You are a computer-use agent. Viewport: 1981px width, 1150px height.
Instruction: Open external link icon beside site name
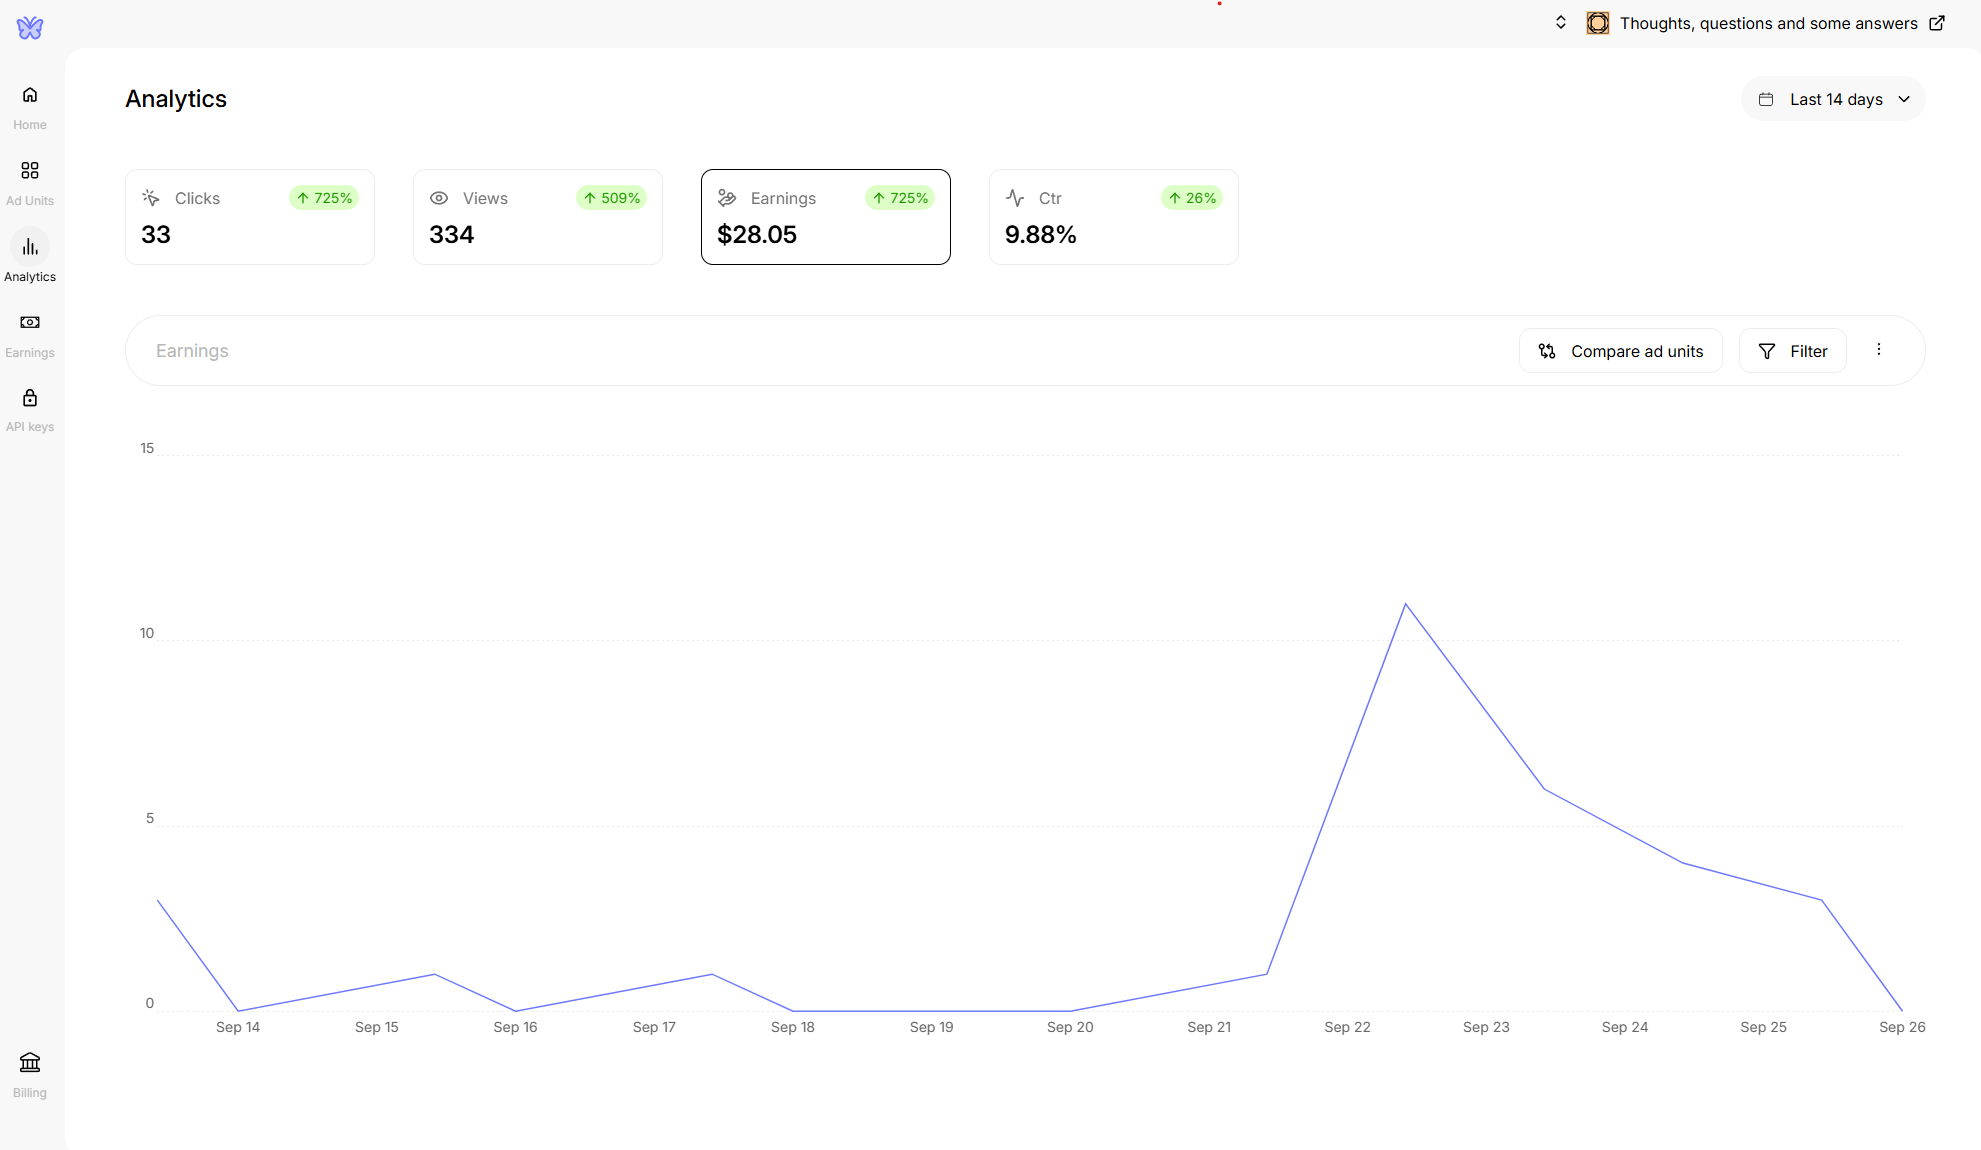point(1937,23)
